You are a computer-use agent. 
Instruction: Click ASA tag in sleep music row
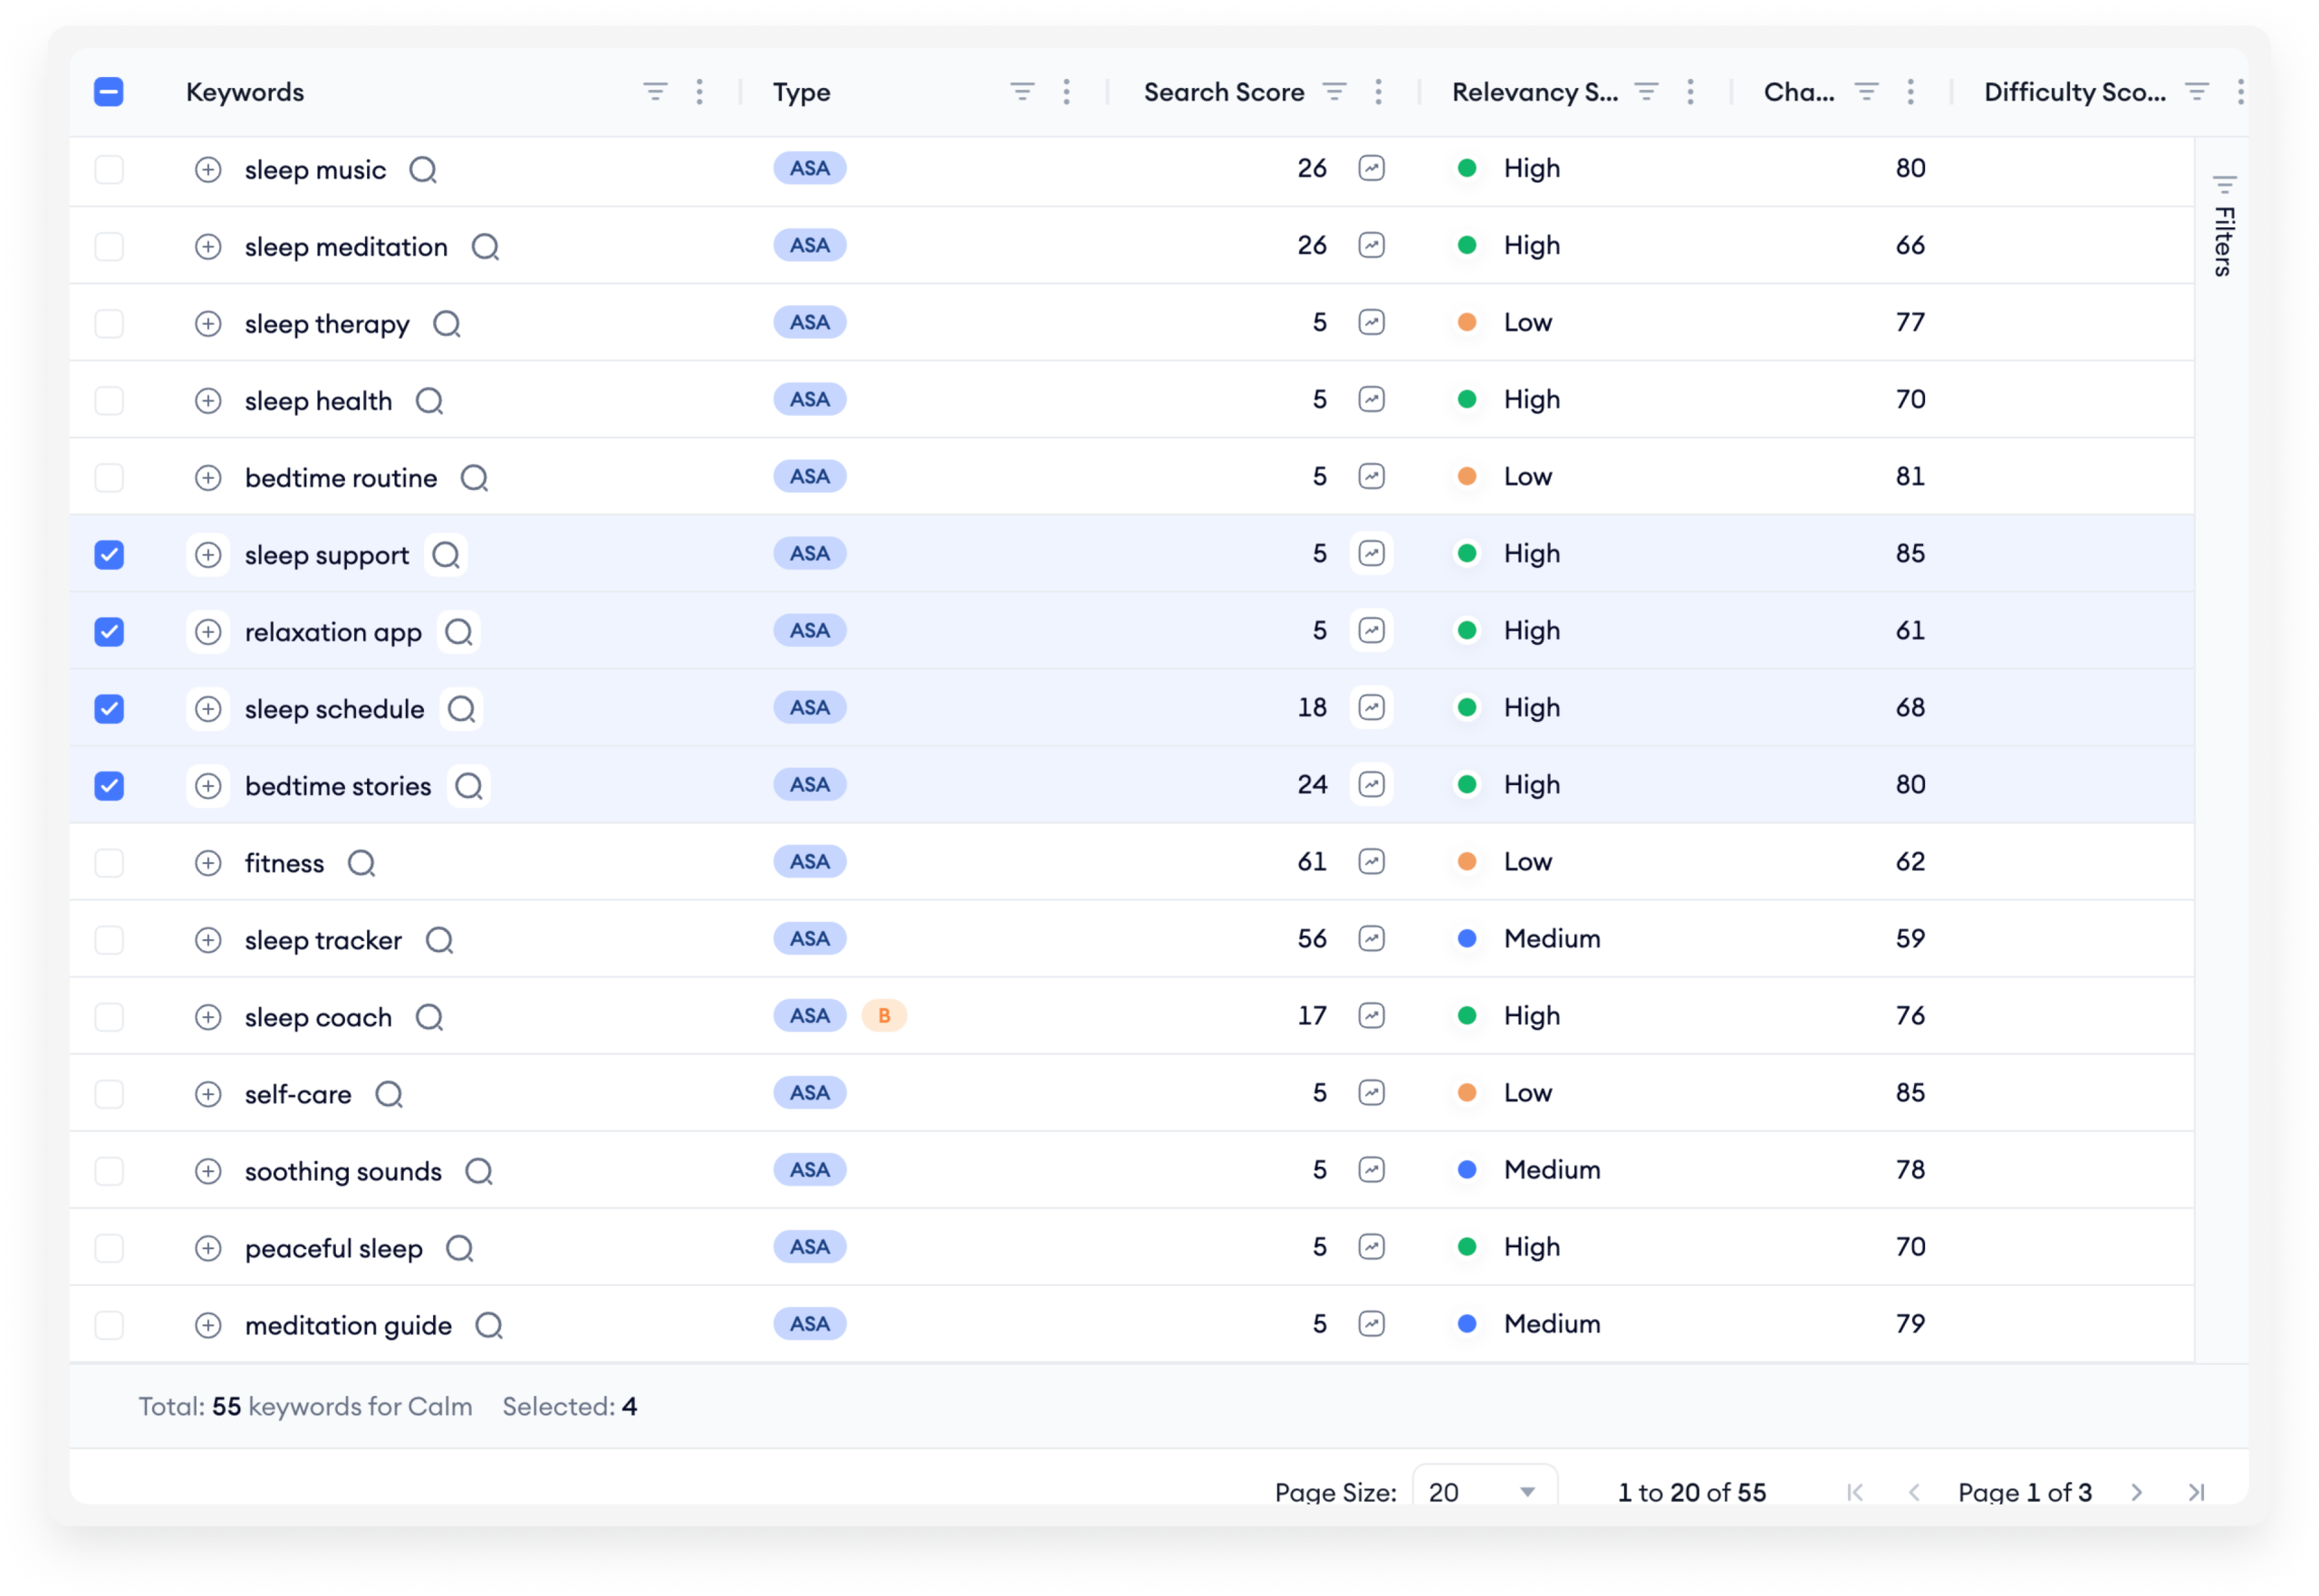point(809,168)
